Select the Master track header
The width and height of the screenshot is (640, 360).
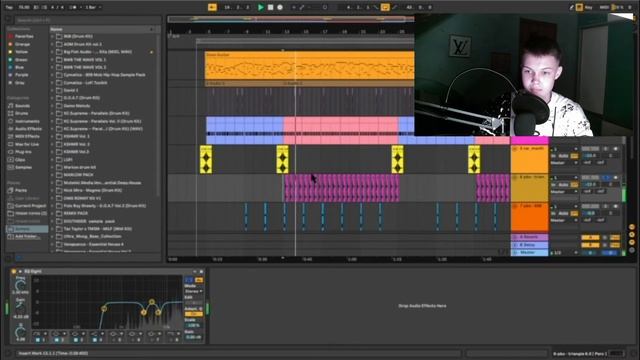pyautogui.click(x=529, y=253)
